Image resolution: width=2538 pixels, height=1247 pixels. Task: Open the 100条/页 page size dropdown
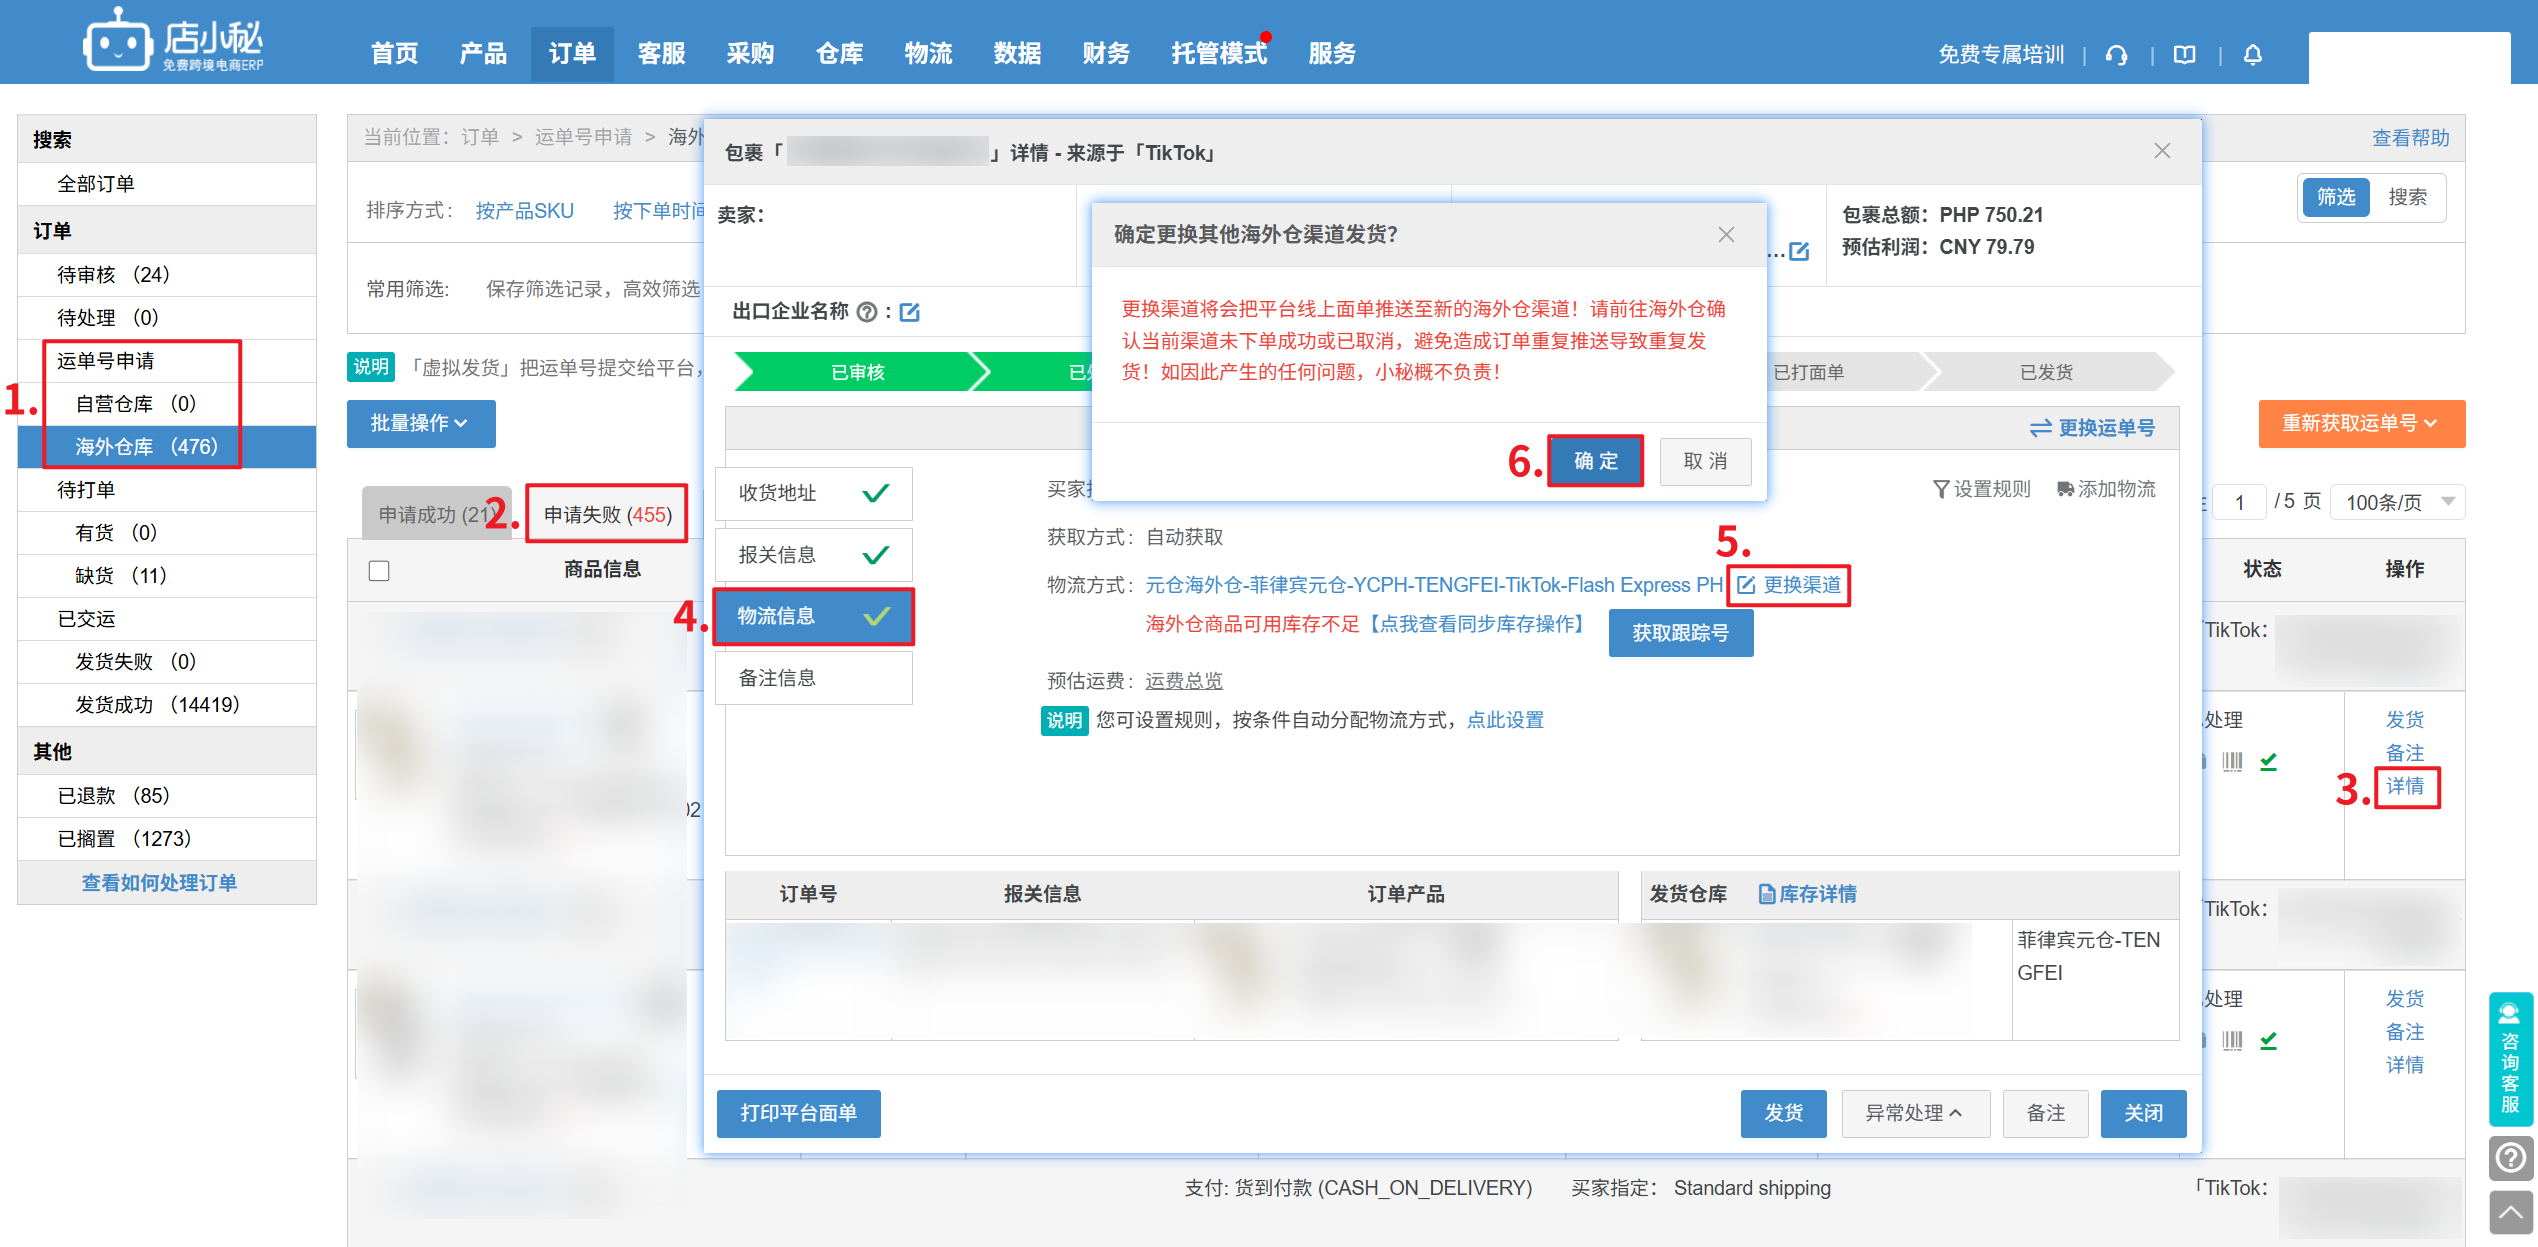point(2398,502)
